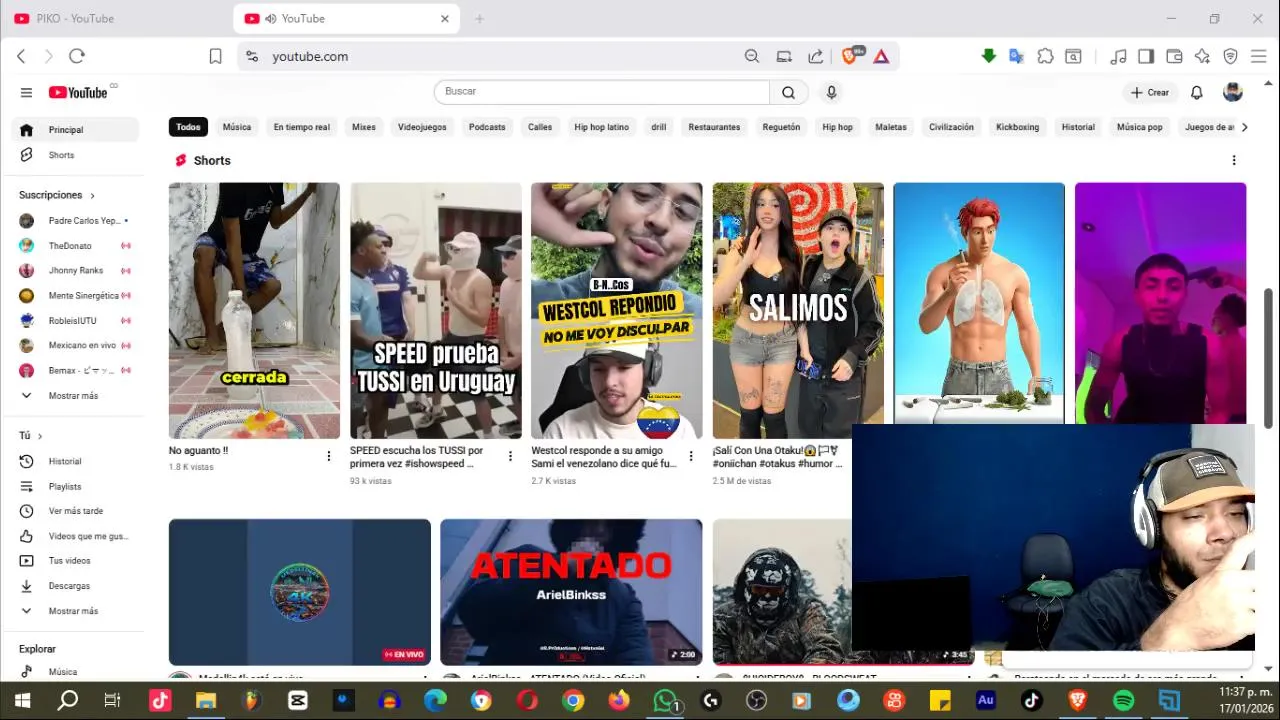Open the account avatar menu

(x=1233, y=92)
